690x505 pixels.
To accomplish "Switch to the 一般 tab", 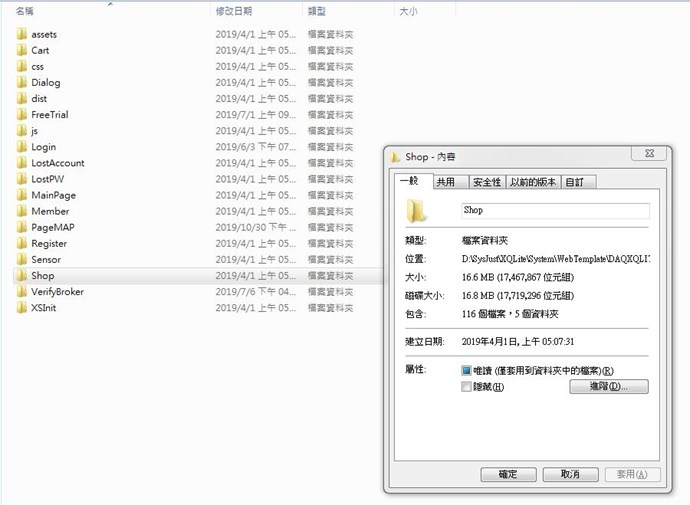I will point(414,180).
